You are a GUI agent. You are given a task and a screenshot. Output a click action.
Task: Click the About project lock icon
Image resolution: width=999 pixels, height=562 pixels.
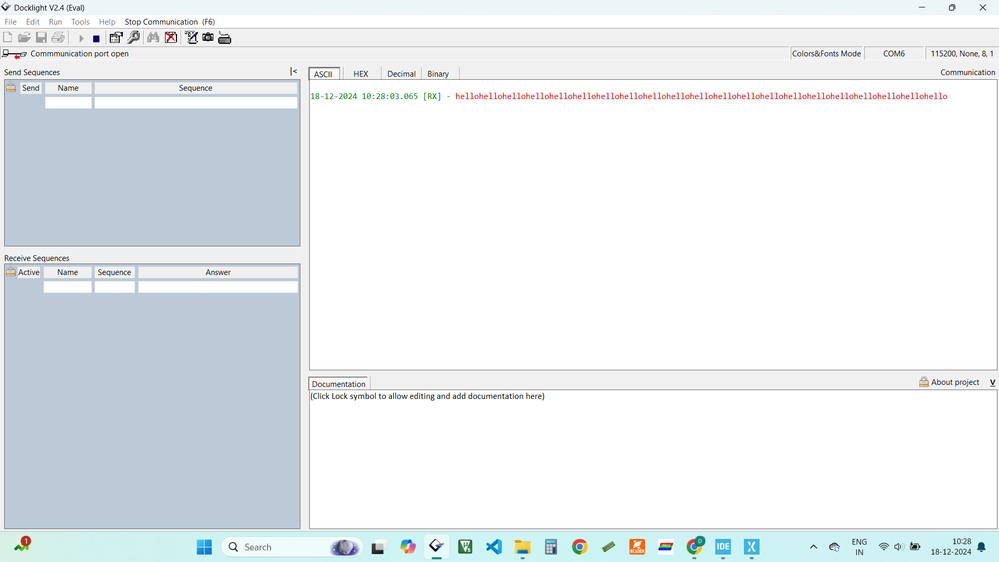pyautogui.click(x=923, y=382)
